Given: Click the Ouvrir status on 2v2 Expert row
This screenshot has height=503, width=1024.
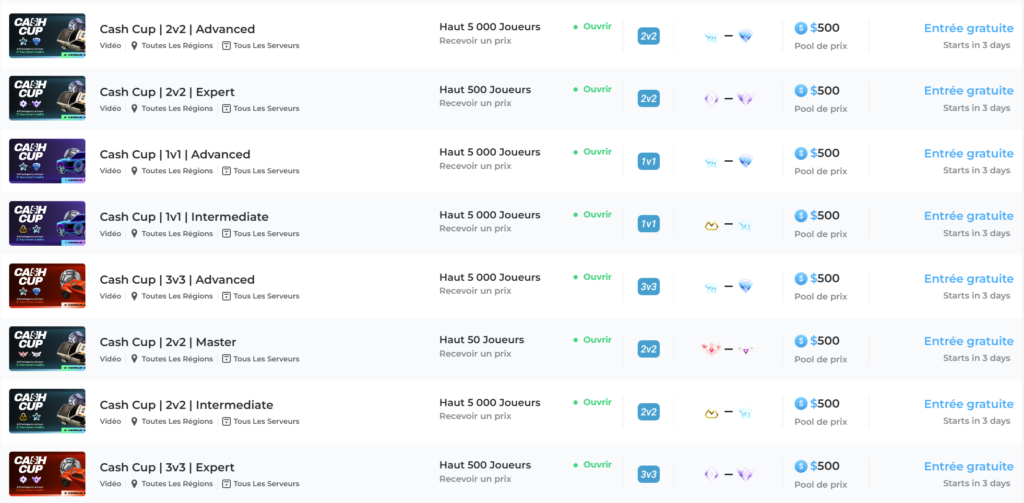Looking at the screenshot, I should [597, 89].
